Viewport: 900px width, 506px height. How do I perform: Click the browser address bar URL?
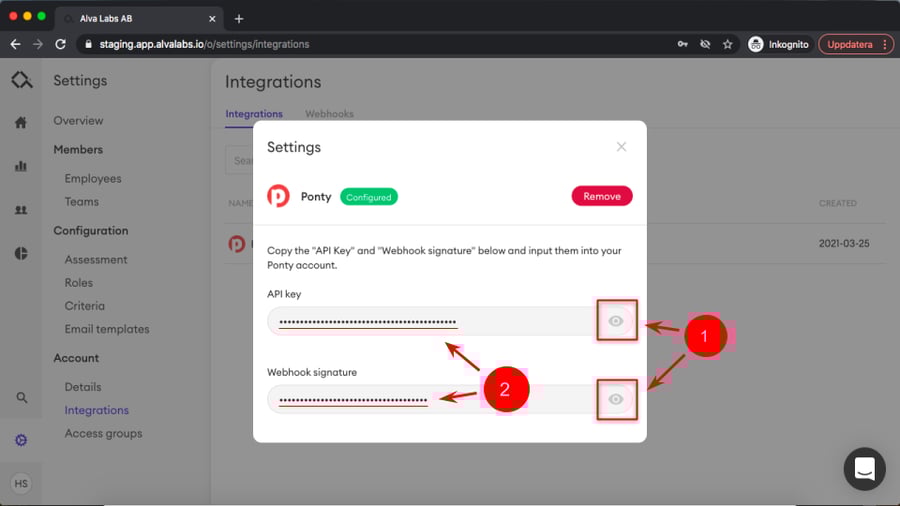[x=204, y=44]
